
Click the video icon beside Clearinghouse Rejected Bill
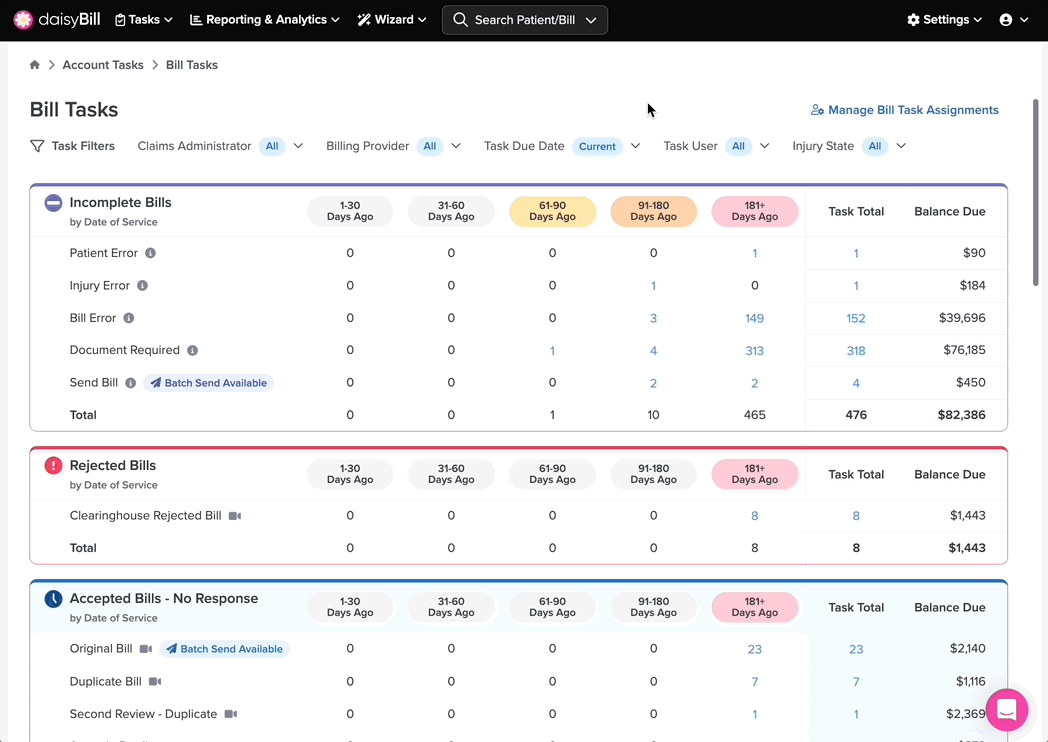pyautogui.click(x=235, y=516)
